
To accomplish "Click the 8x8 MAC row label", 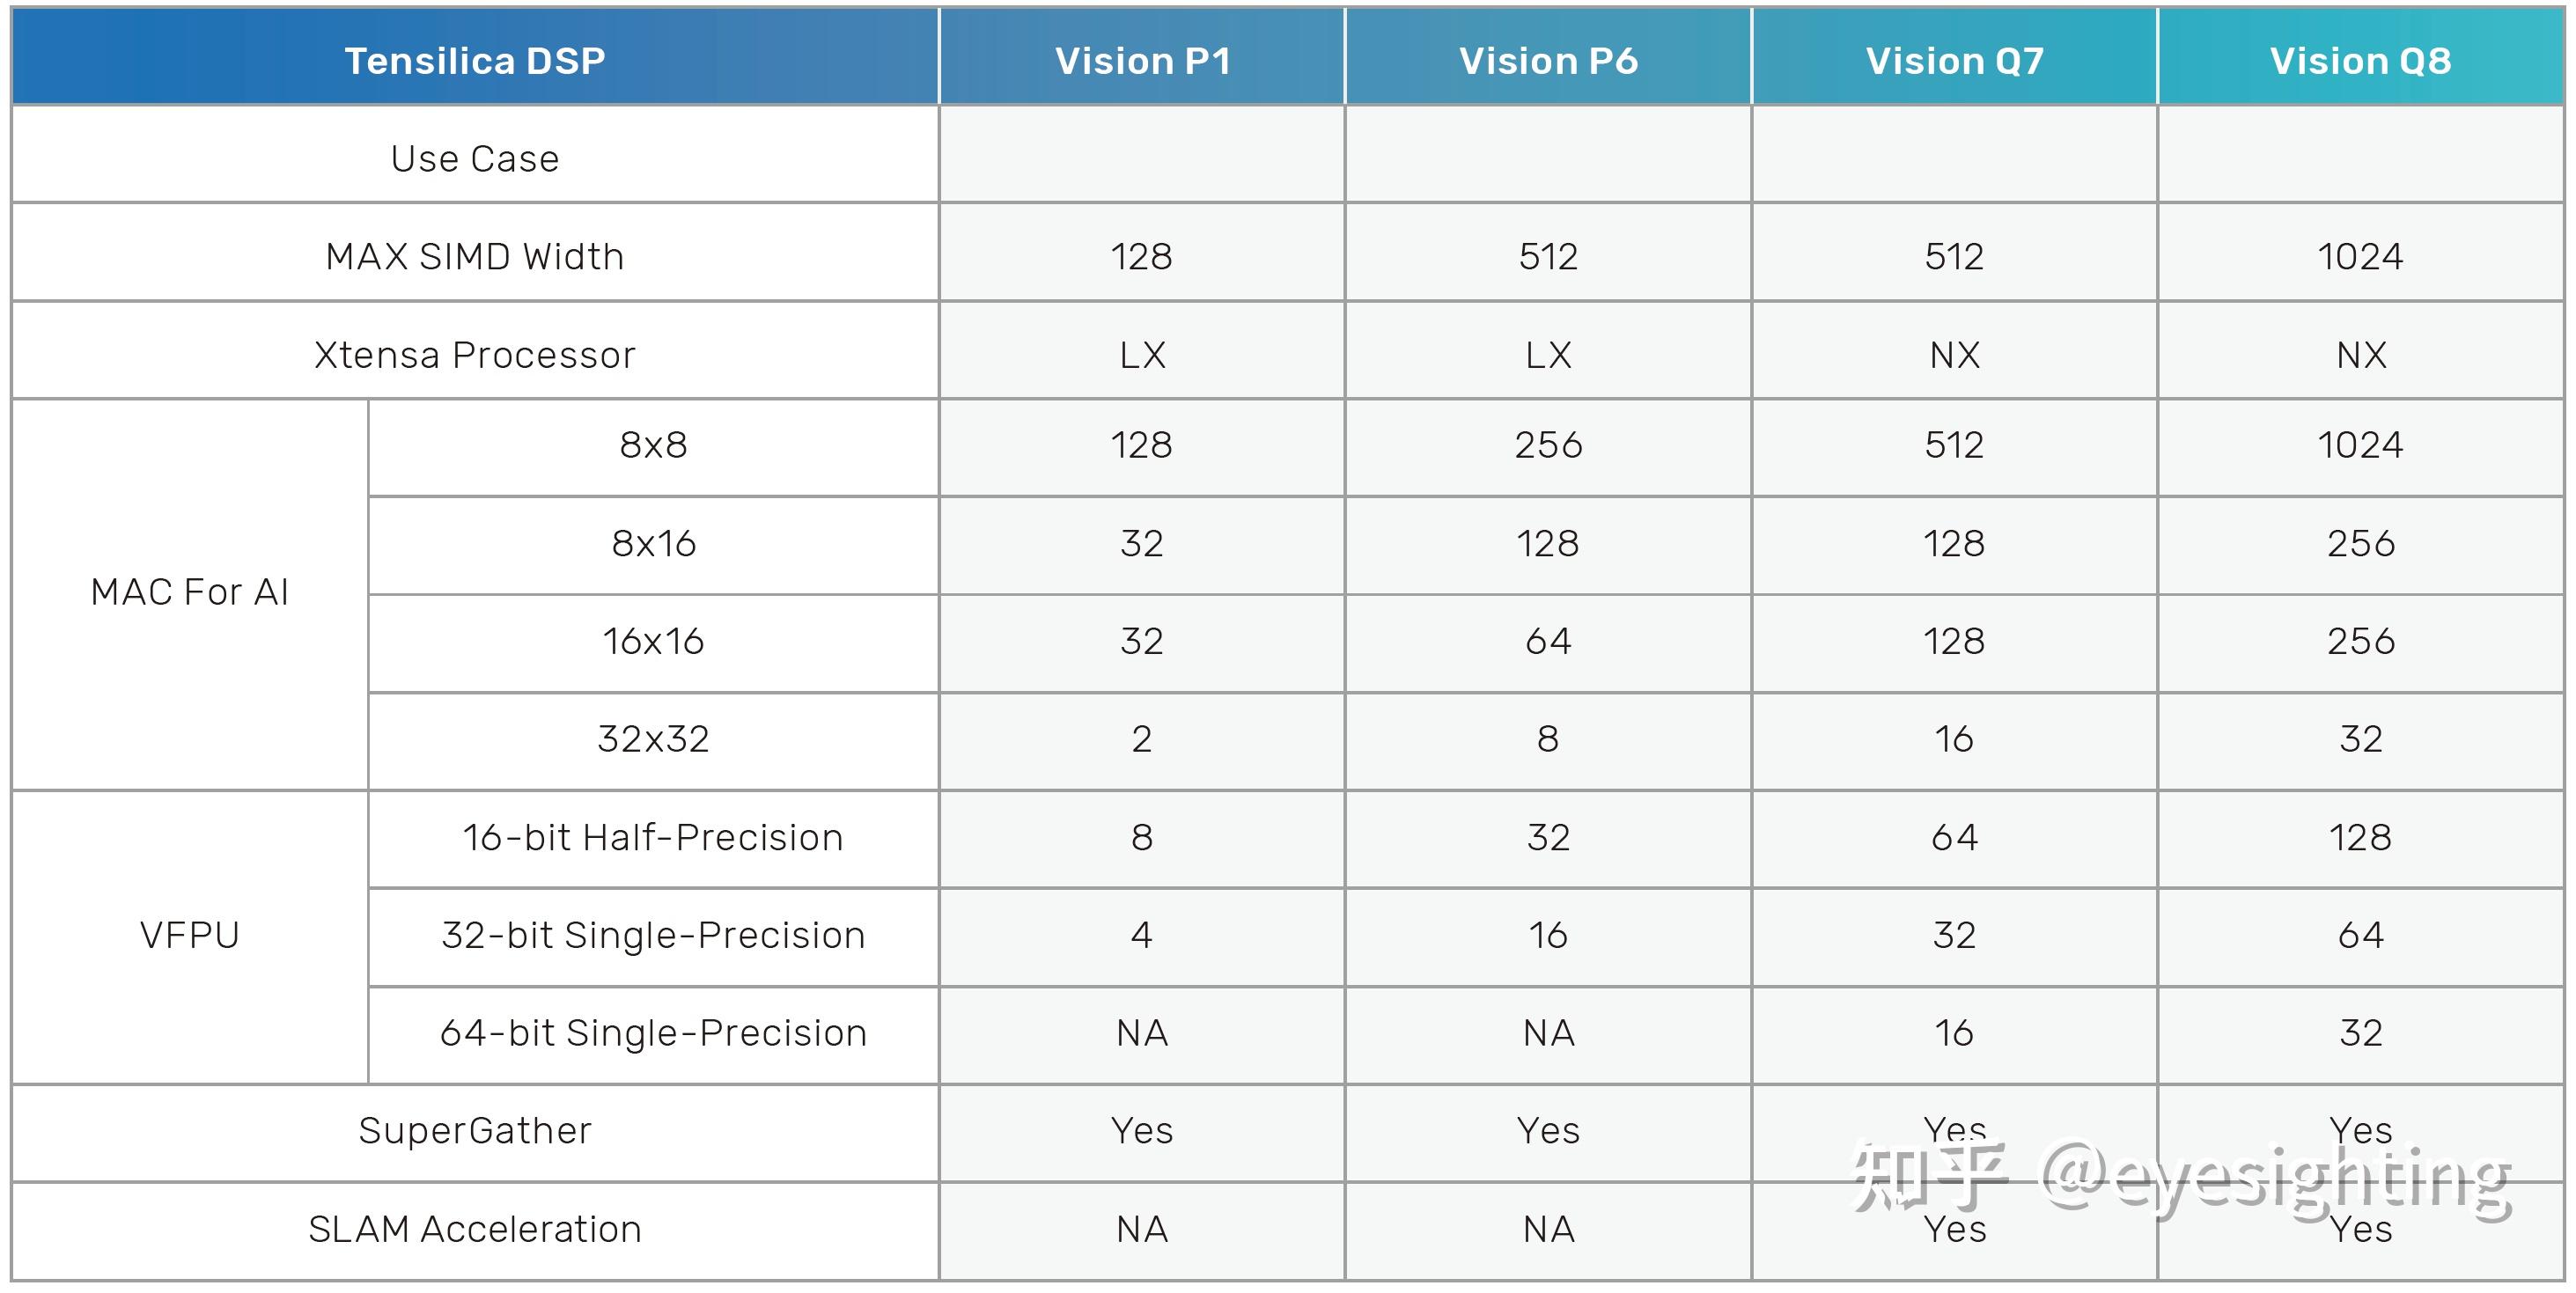I will [x=653, y=445].
